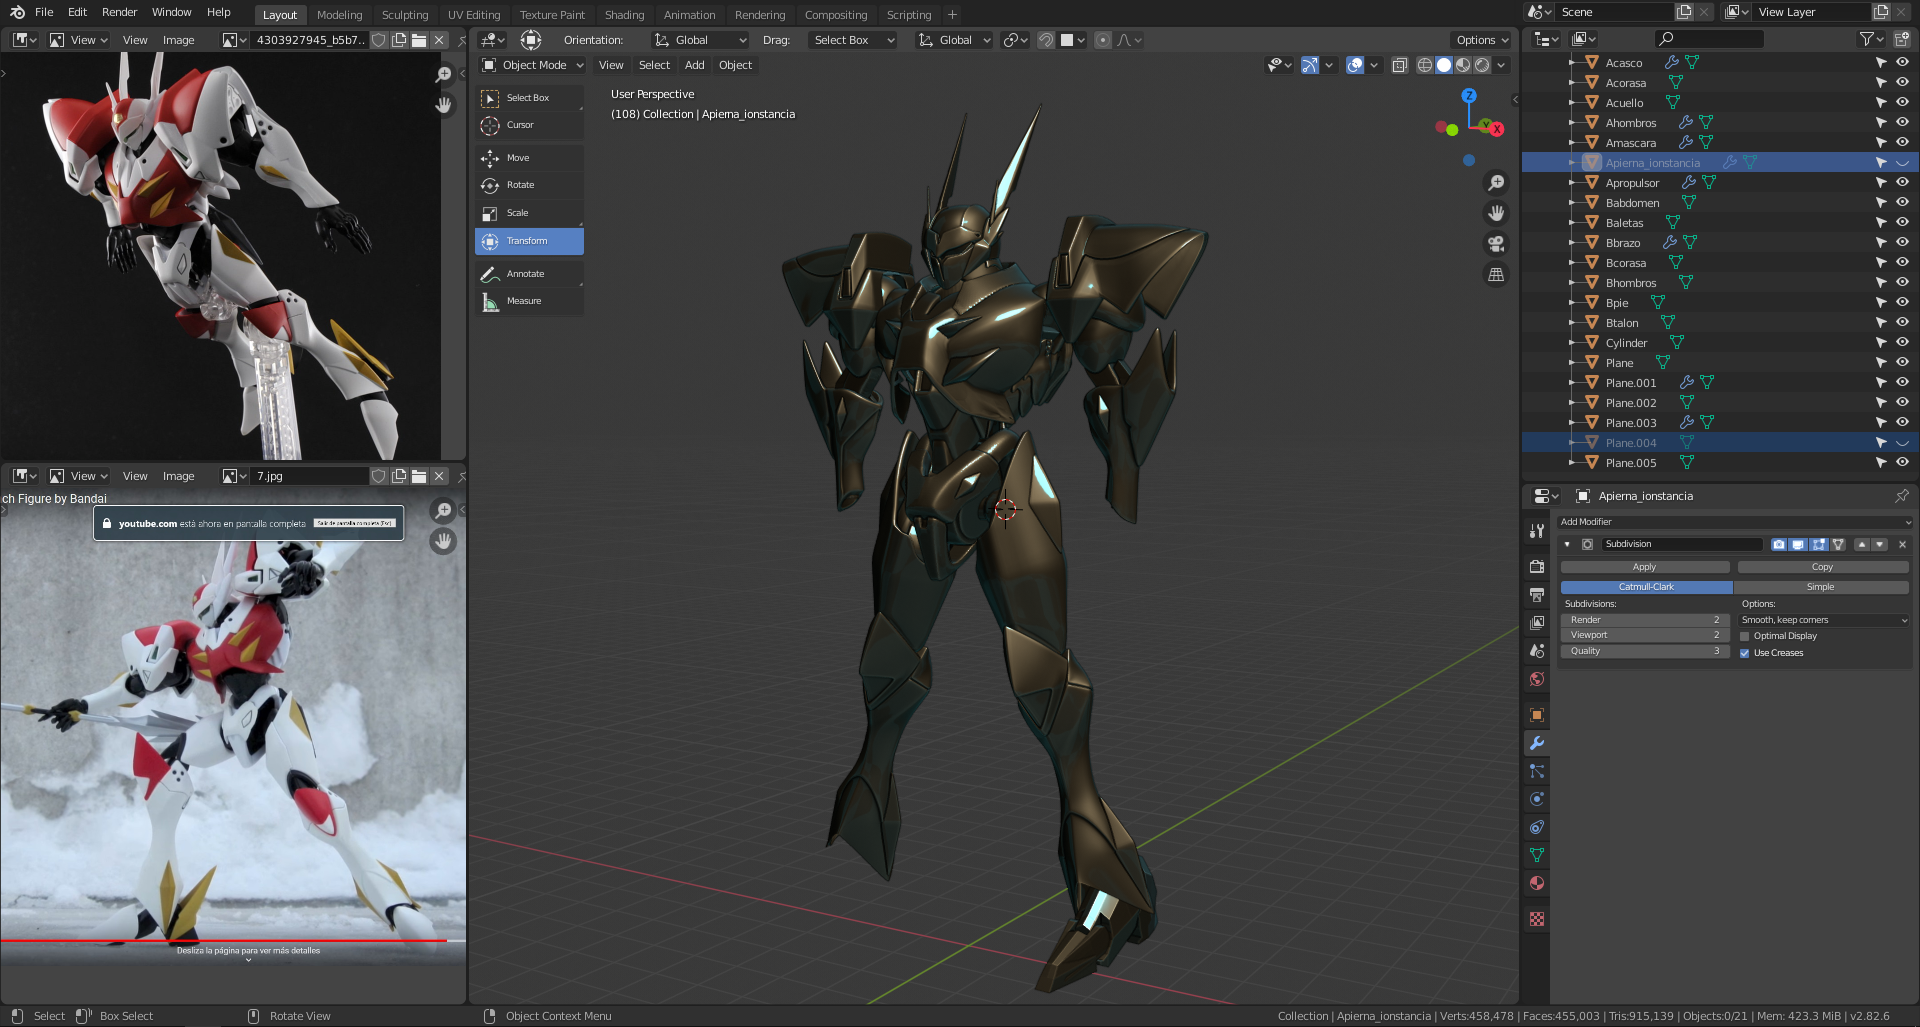Screen dimensions: 1920x1027
Task: Apply the Subdivision modifier
Action: (x=1644, y=567)
